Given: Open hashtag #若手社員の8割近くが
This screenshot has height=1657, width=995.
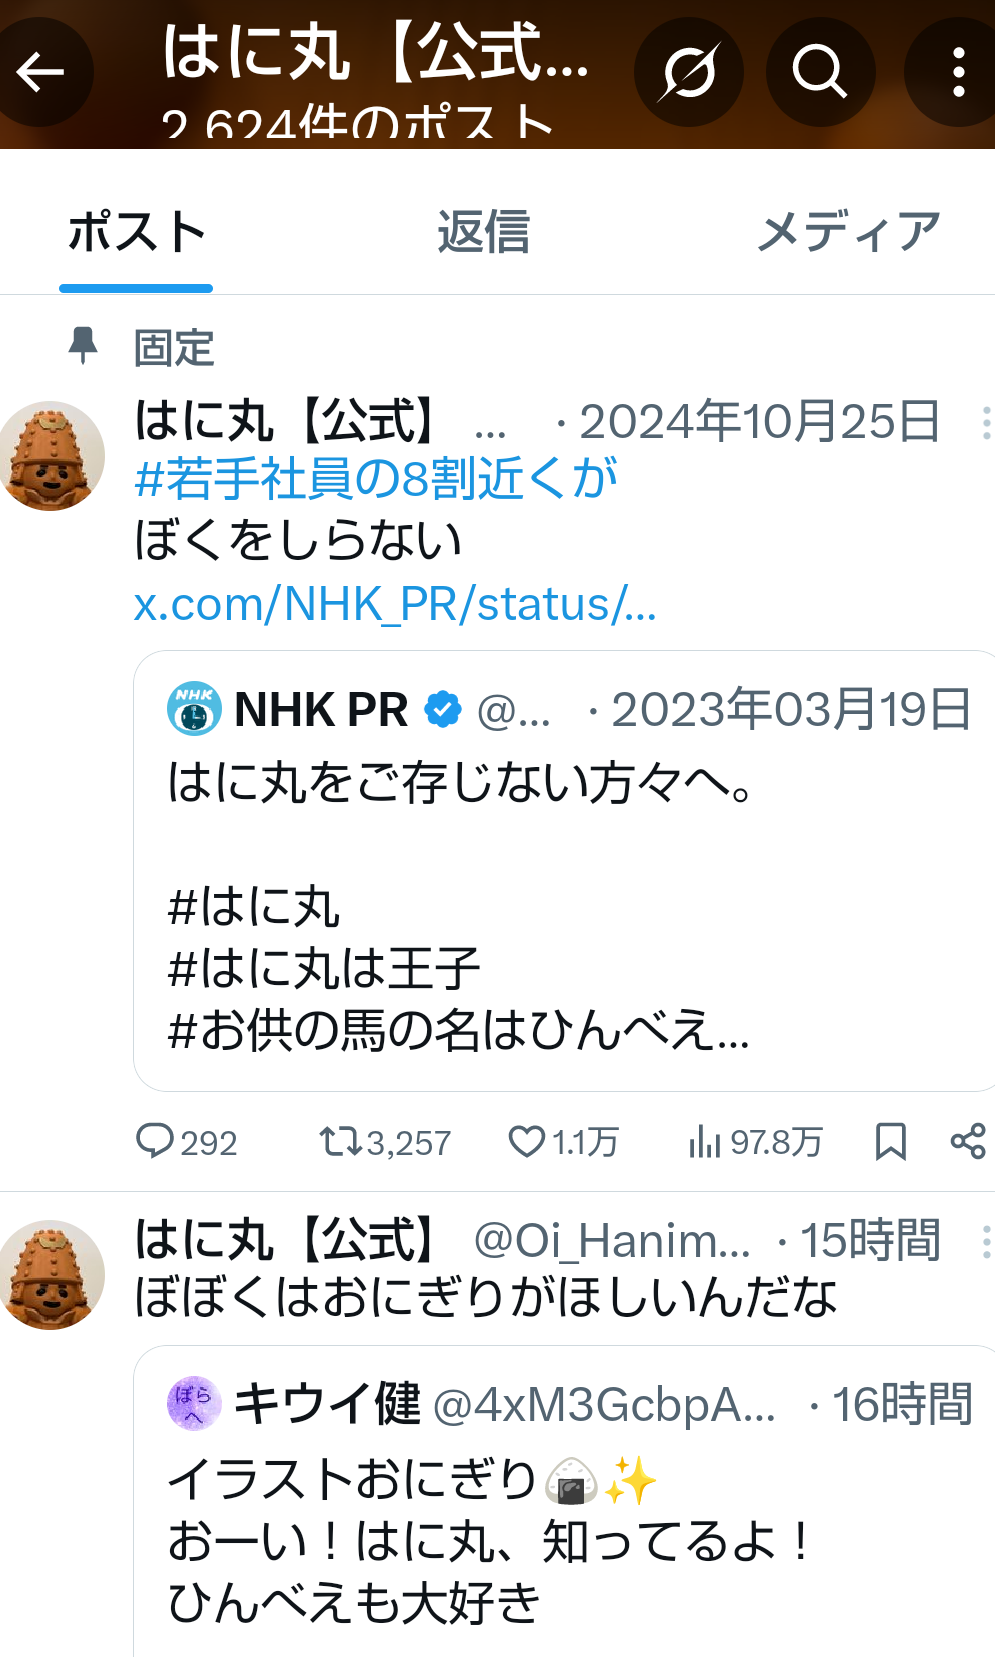Looking at the screenshot, I should 376,479.
